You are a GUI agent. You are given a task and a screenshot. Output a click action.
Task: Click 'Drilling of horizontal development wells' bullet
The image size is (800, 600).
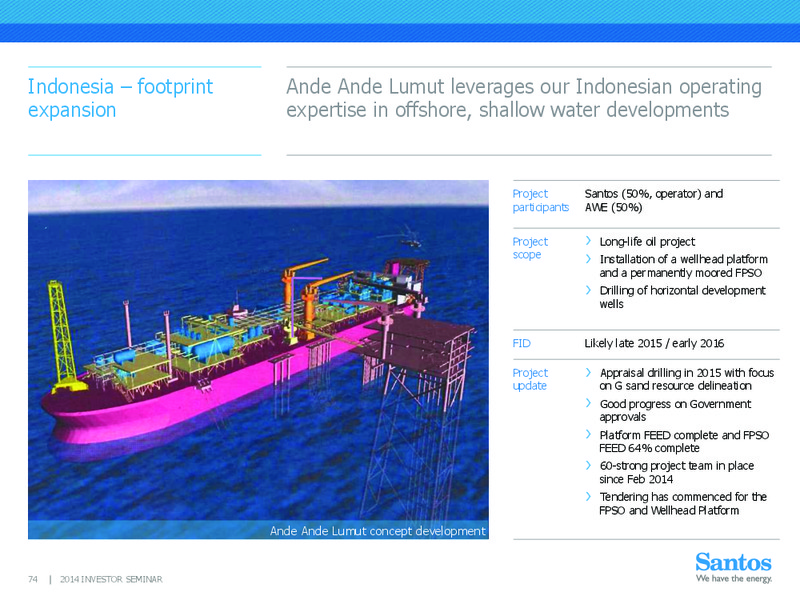[x=682, y=297]
